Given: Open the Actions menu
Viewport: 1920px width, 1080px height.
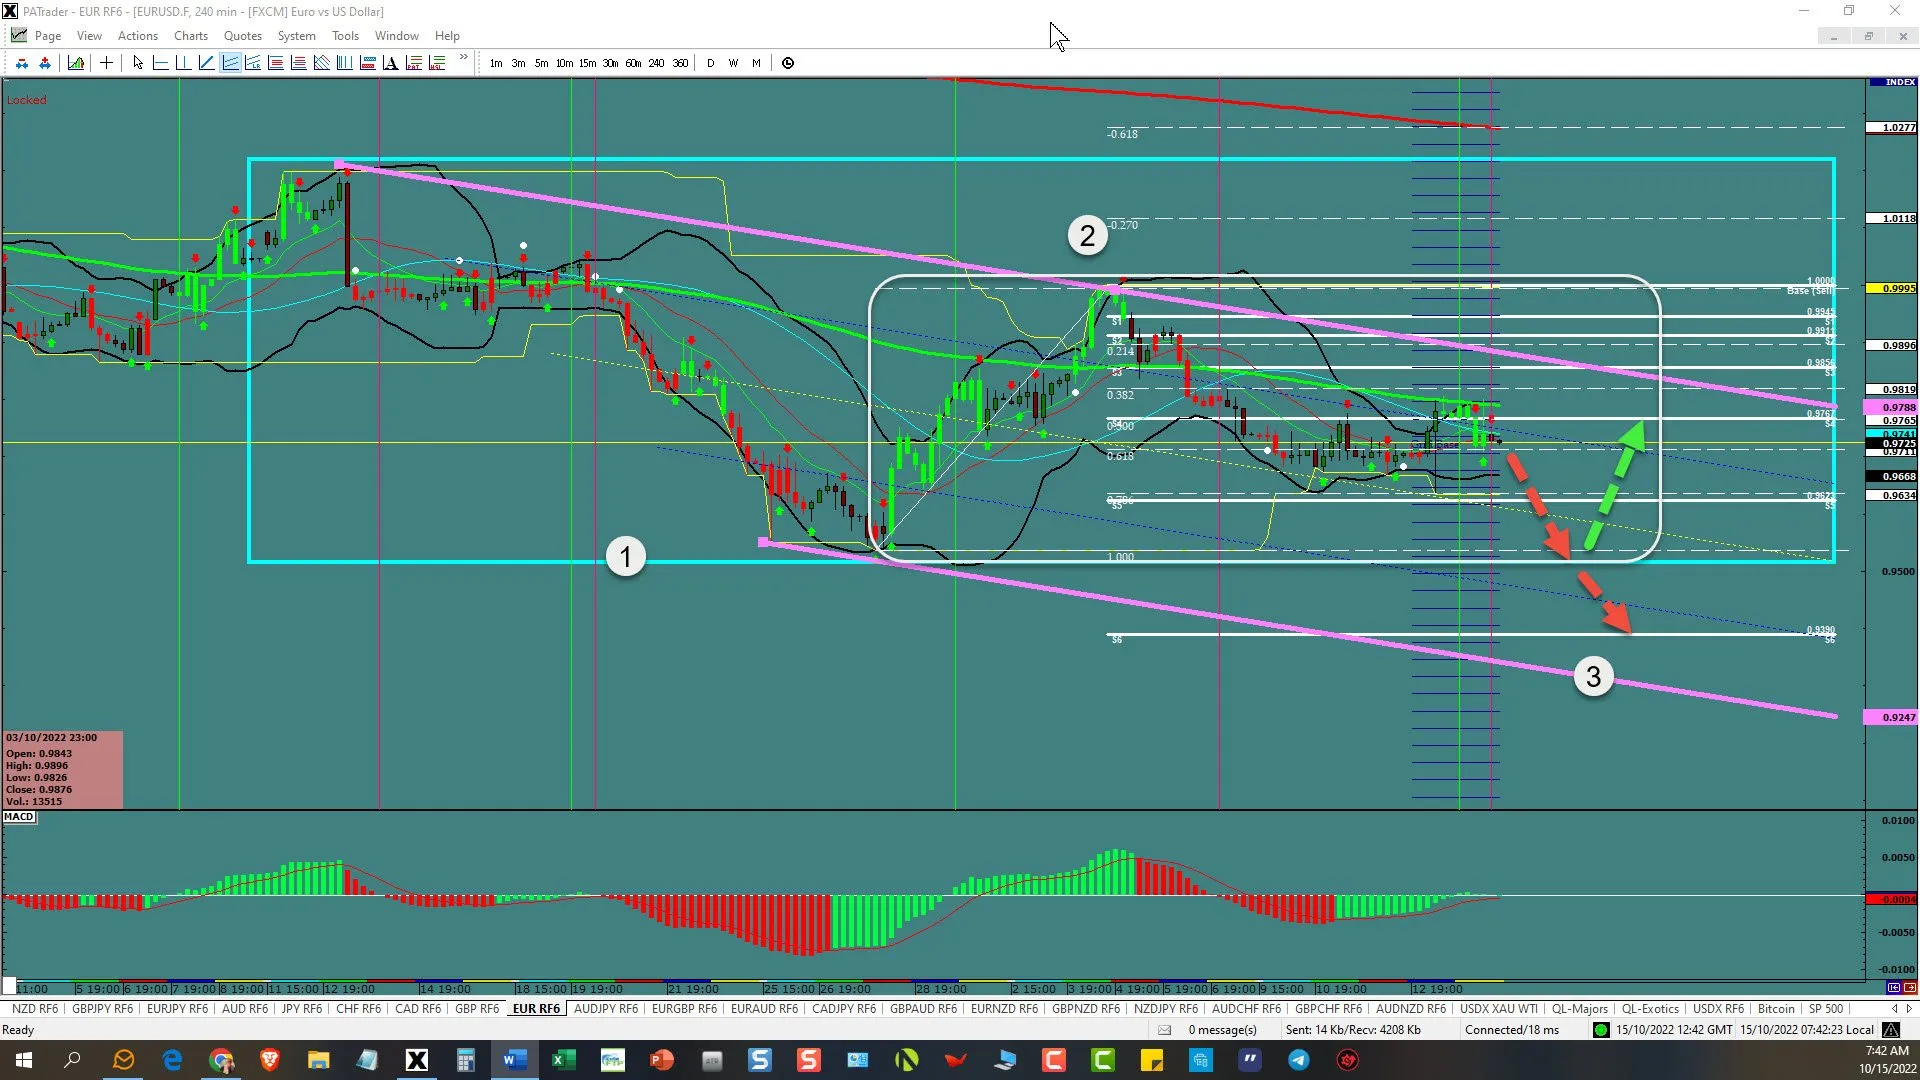Looking at the screenshot, I should [x=138, y=35].
